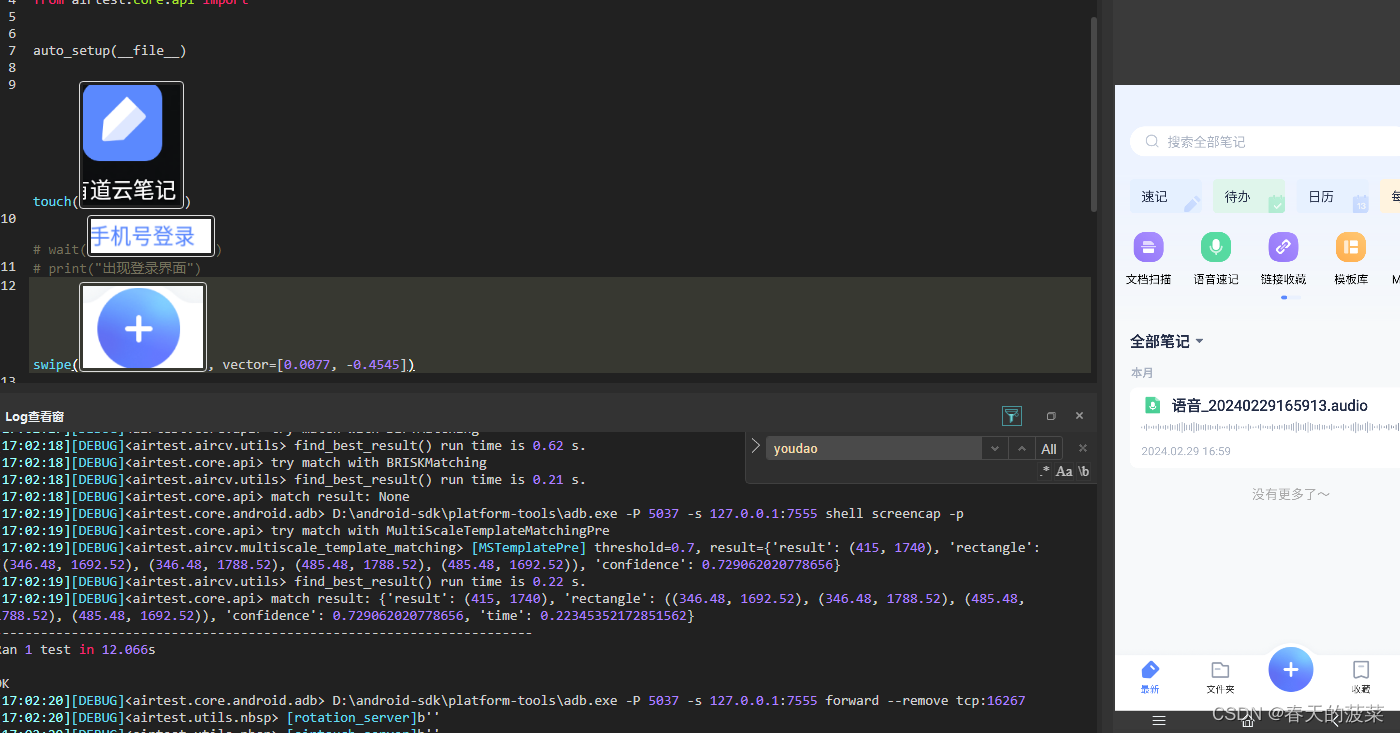Toggle whole-word \b search option

(x=1084, y=471)
